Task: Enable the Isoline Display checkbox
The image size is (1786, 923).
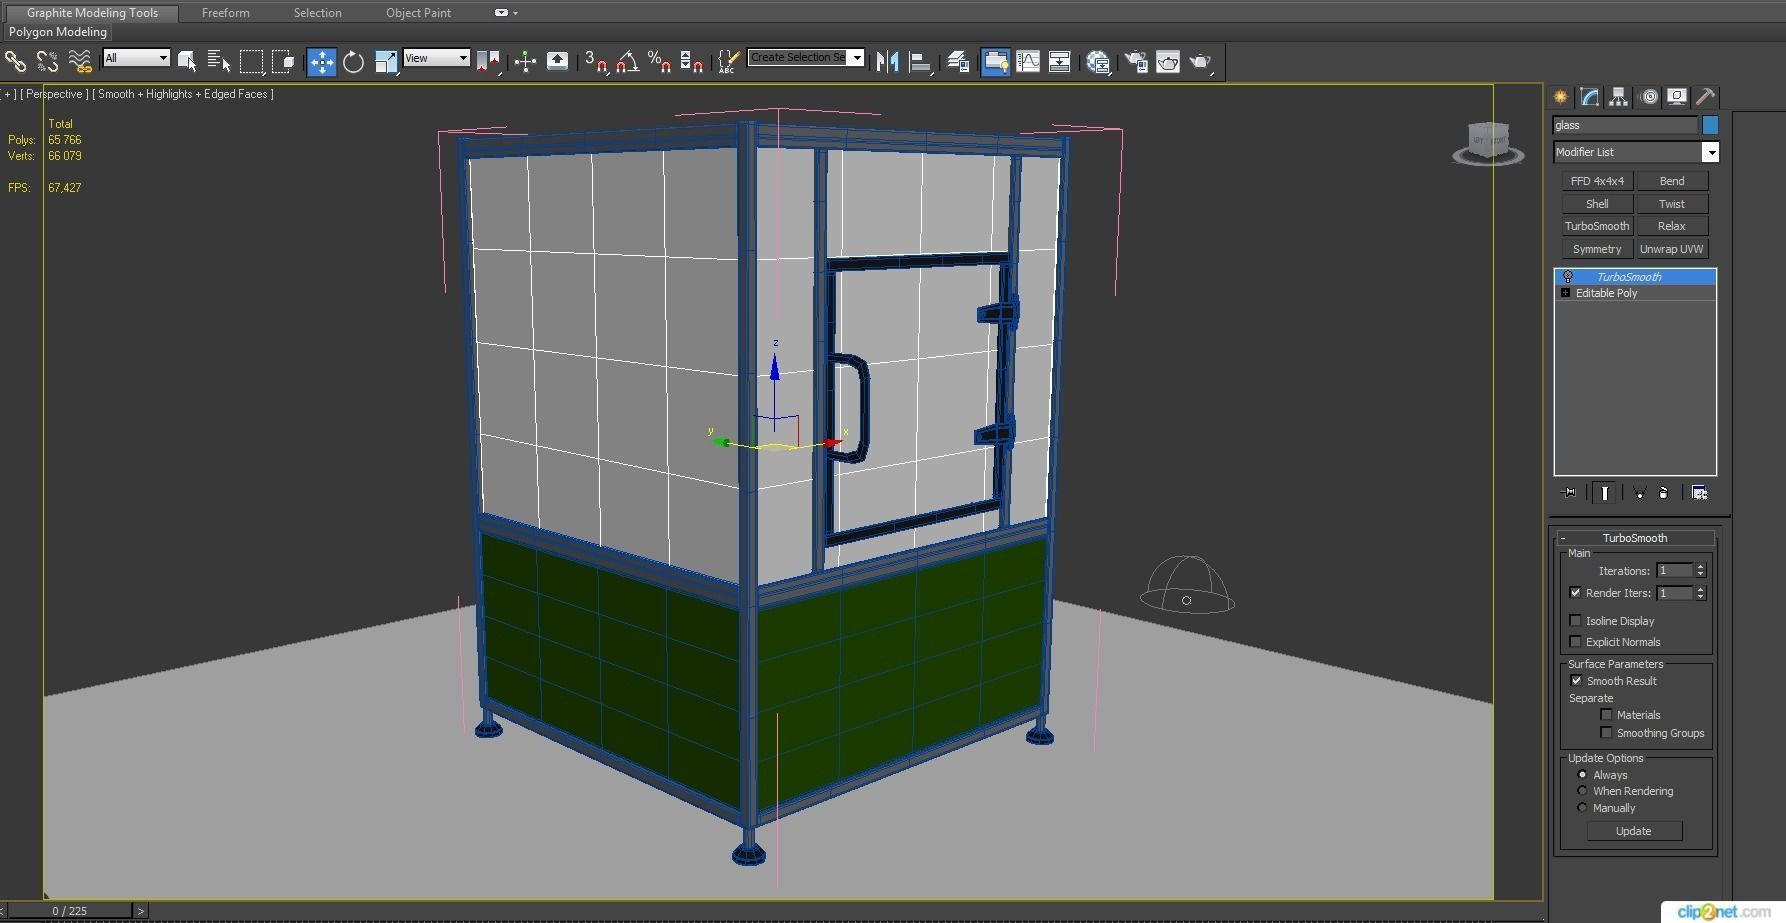Action: tap(1576, 621)
